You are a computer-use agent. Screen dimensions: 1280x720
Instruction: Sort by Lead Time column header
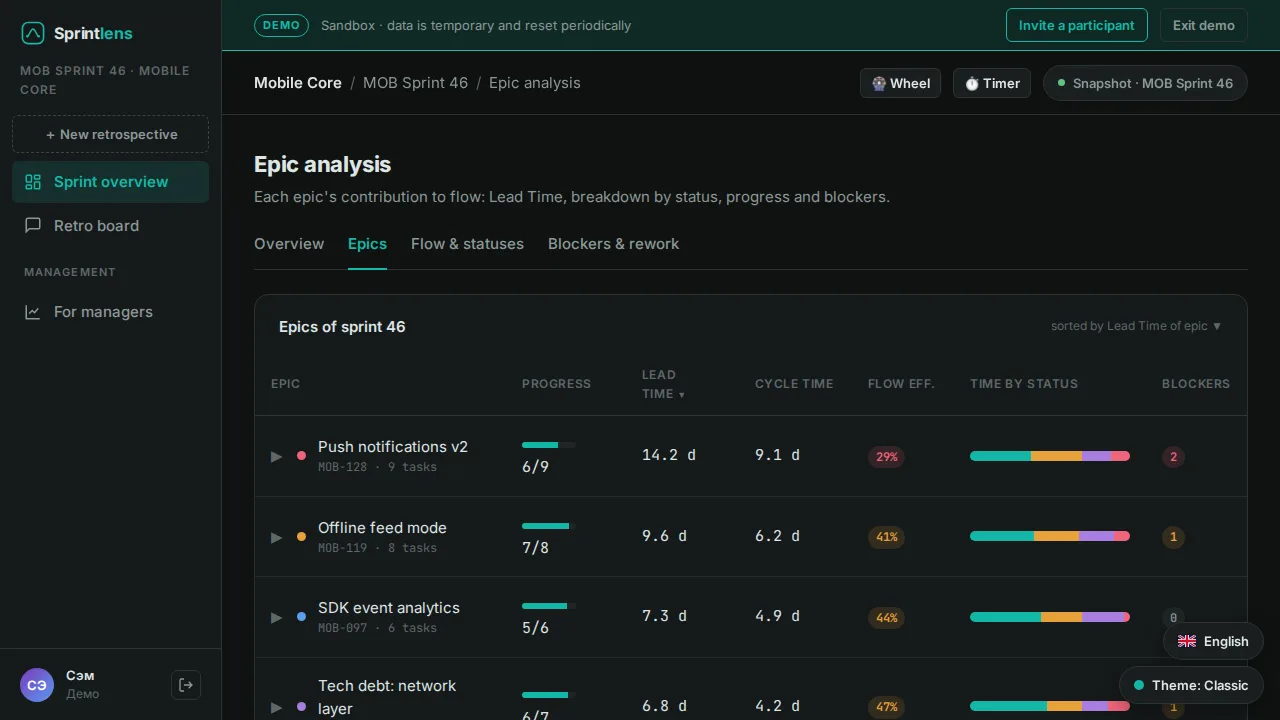coord(663,384)
